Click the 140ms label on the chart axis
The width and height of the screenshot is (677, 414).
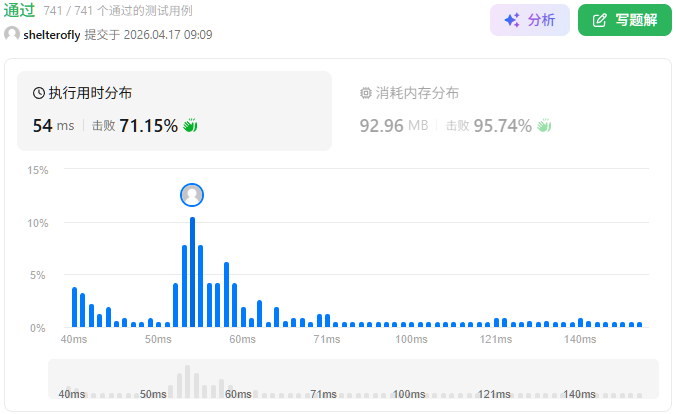click(580, 340)
